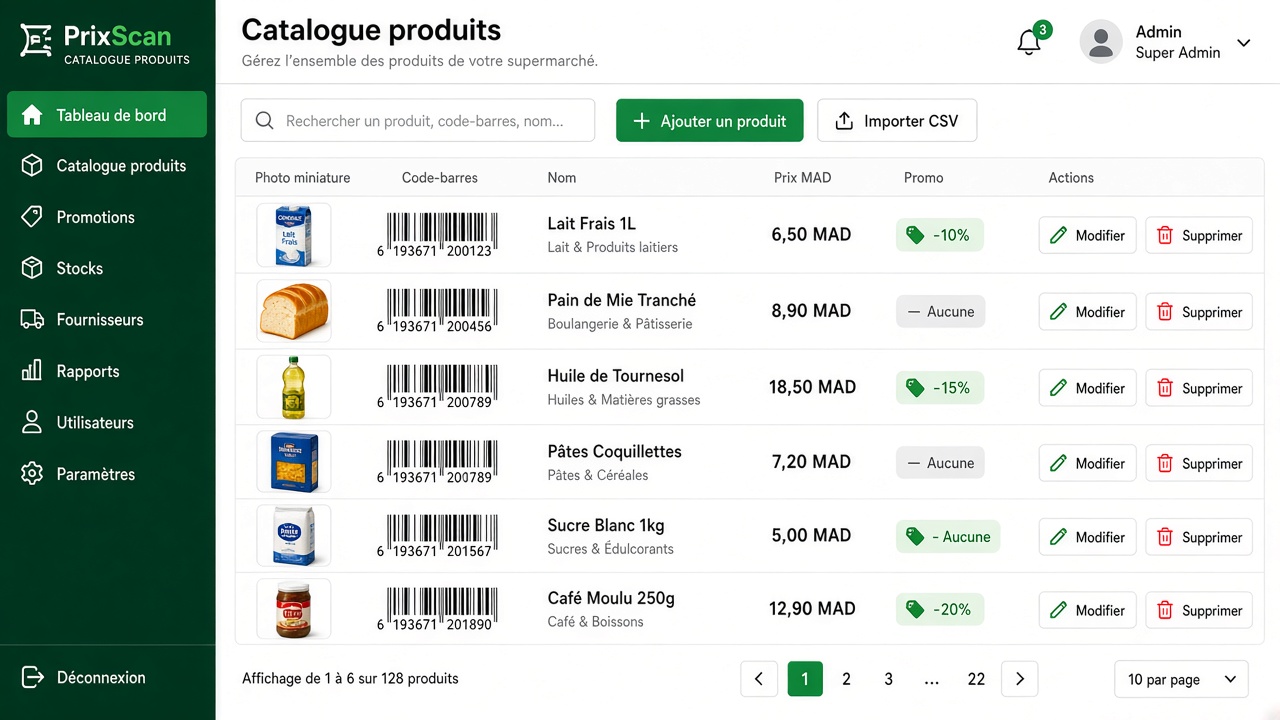The image size is (1280, 720).
Task: Open the Admin account dropdown chevron
Action: (x=1244, y=43)
